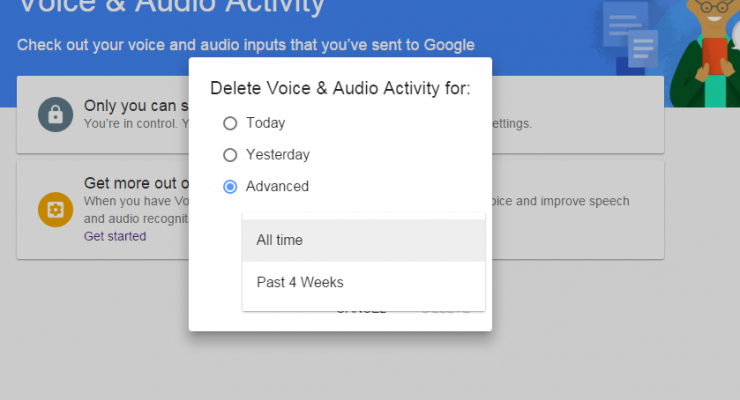The width and height of the screenshot is (740, 400).
Task: Click the "Only you can" card heading
Action: click(x=135, y=105)
